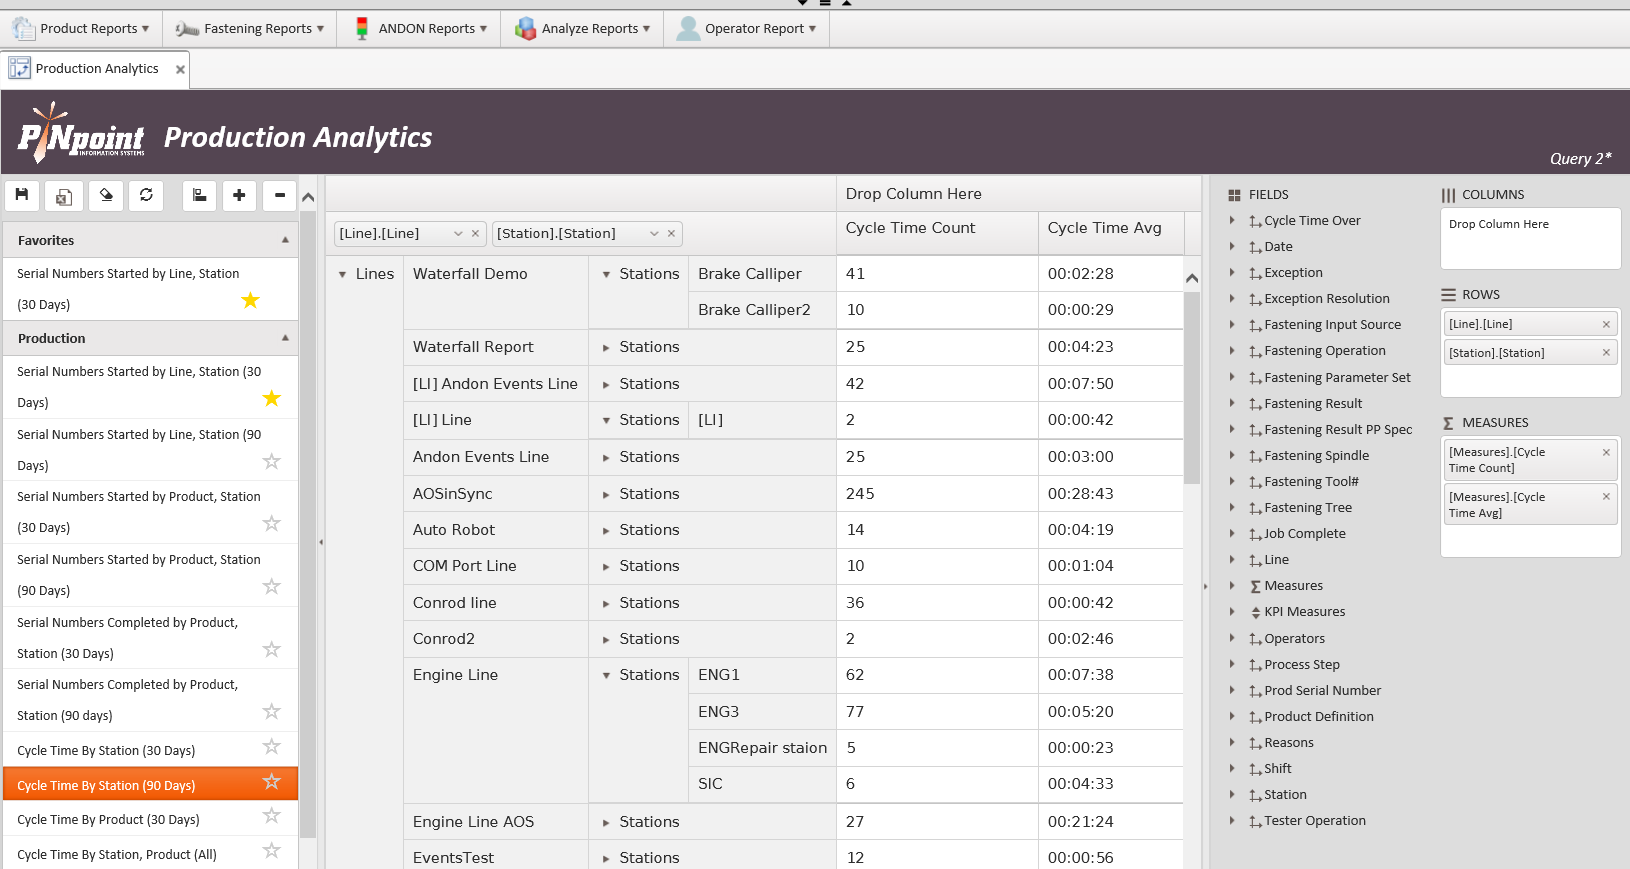The width and height of the screenshot is (1630, 869).
Task: Open the [Line].[Line] dropdown arrow
Action: (458, 234)
